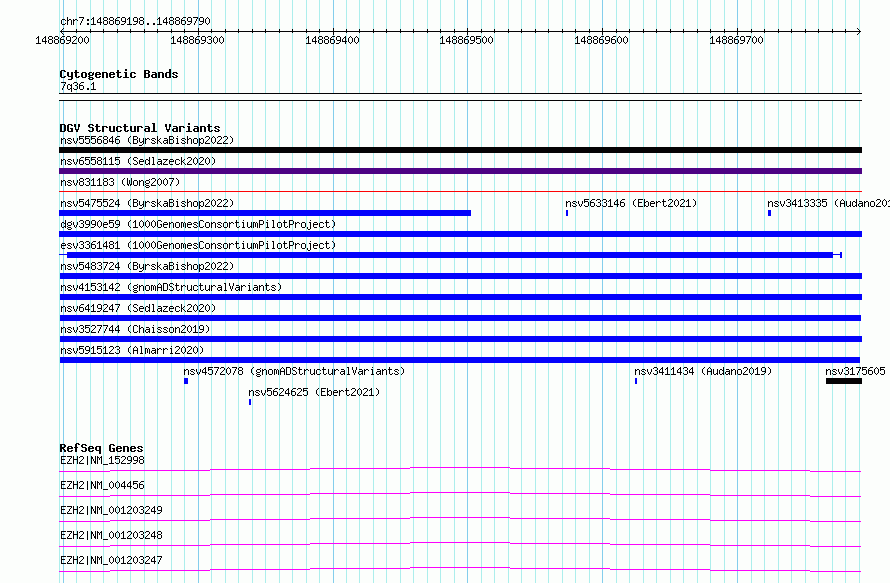Click variant label nsv5556846 (ByrskaBishop2022)
Viewport: 890px width, 583px height.
[x=147, y=140]
